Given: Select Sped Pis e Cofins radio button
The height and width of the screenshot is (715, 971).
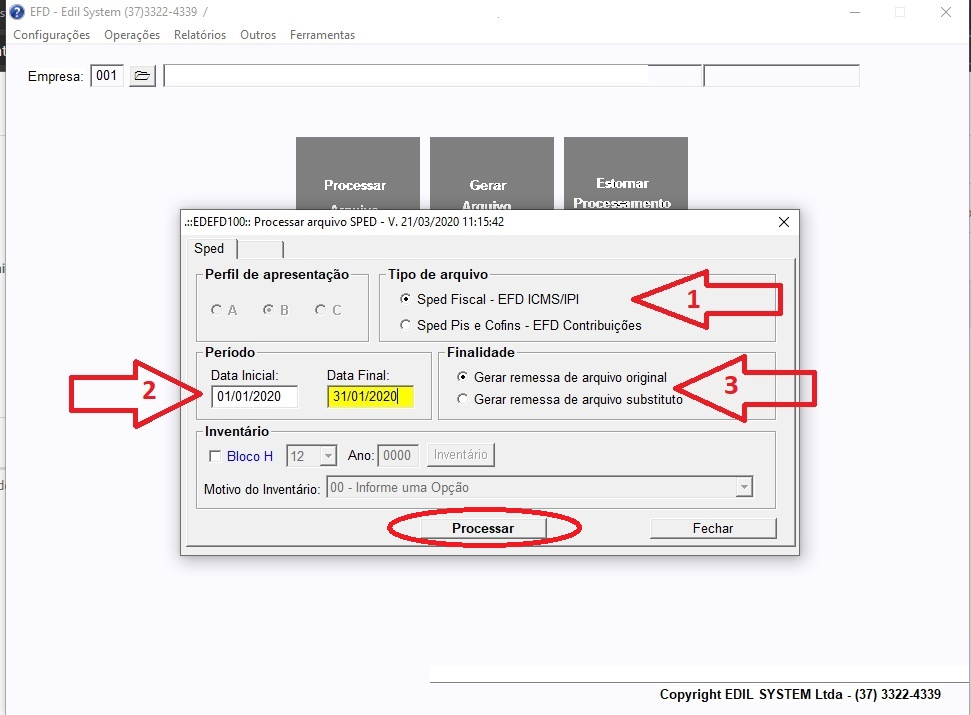Looking at the screenshot, I should click(x=405, y=325).
